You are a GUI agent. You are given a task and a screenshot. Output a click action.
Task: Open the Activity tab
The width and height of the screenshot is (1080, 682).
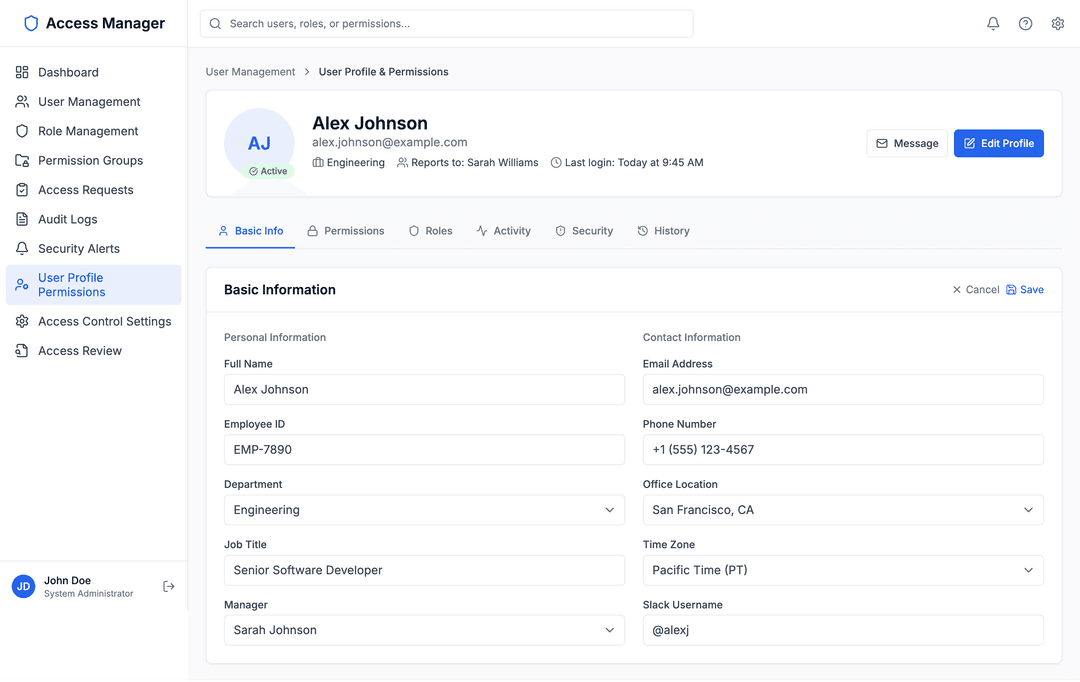tap(504, 230)
